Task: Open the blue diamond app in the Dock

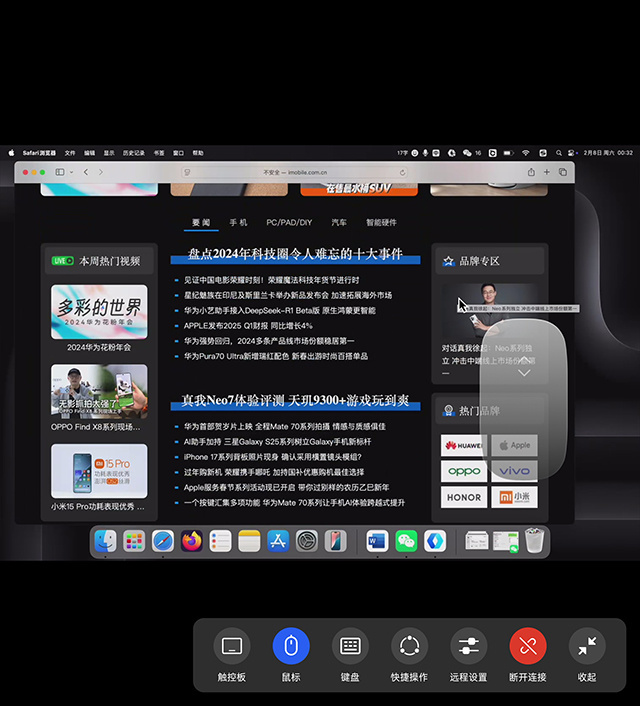Action: (435, 541)
